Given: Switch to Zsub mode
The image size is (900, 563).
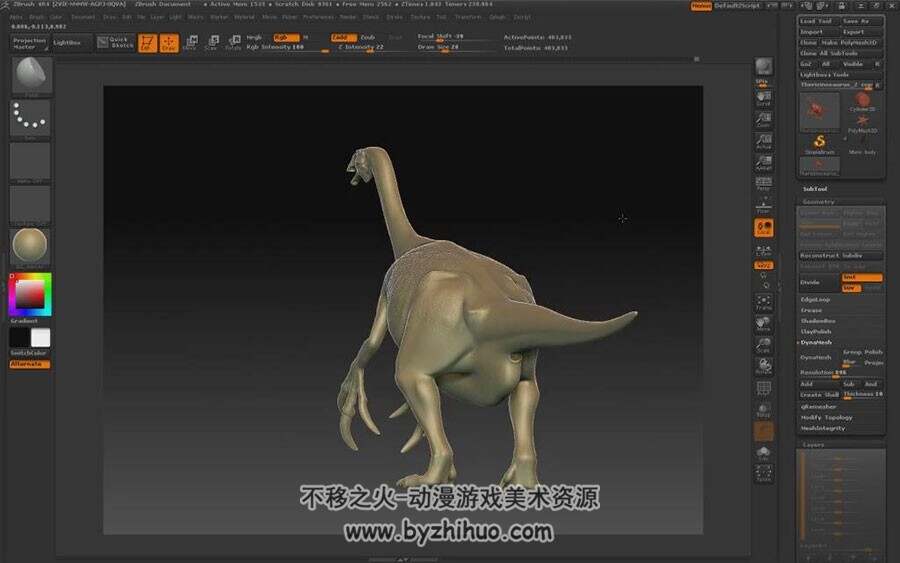Looking at the screenshot, I should [x=368, y=37].
